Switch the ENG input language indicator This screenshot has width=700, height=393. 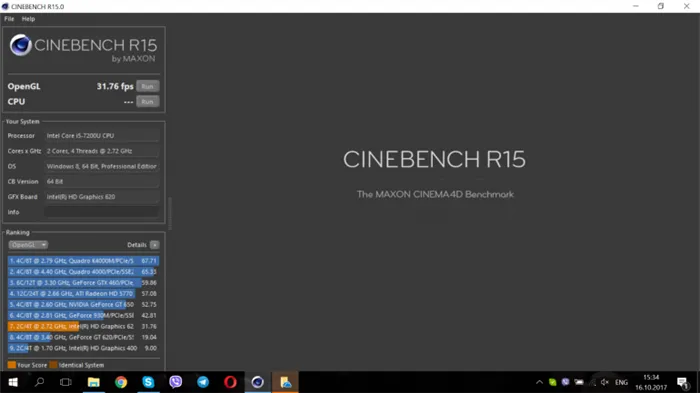tap(621, 382)
